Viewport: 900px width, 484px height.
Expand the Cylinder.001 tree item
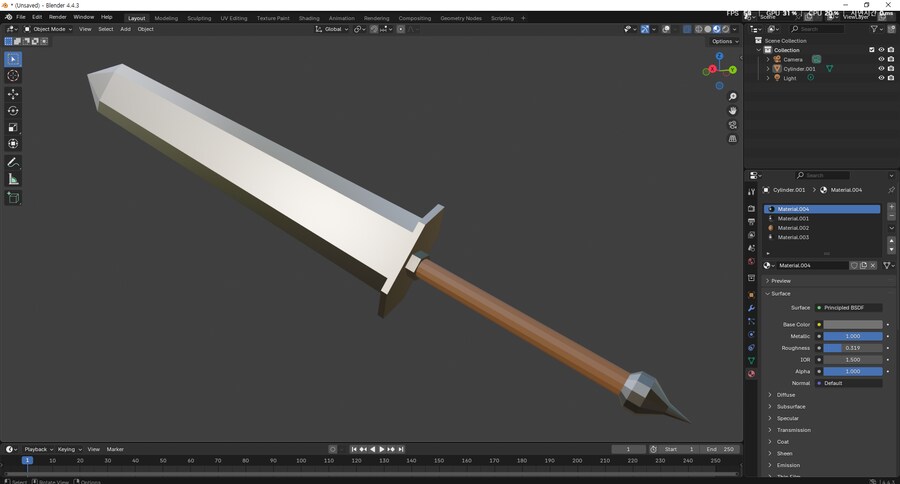click(x=768, y=68)
